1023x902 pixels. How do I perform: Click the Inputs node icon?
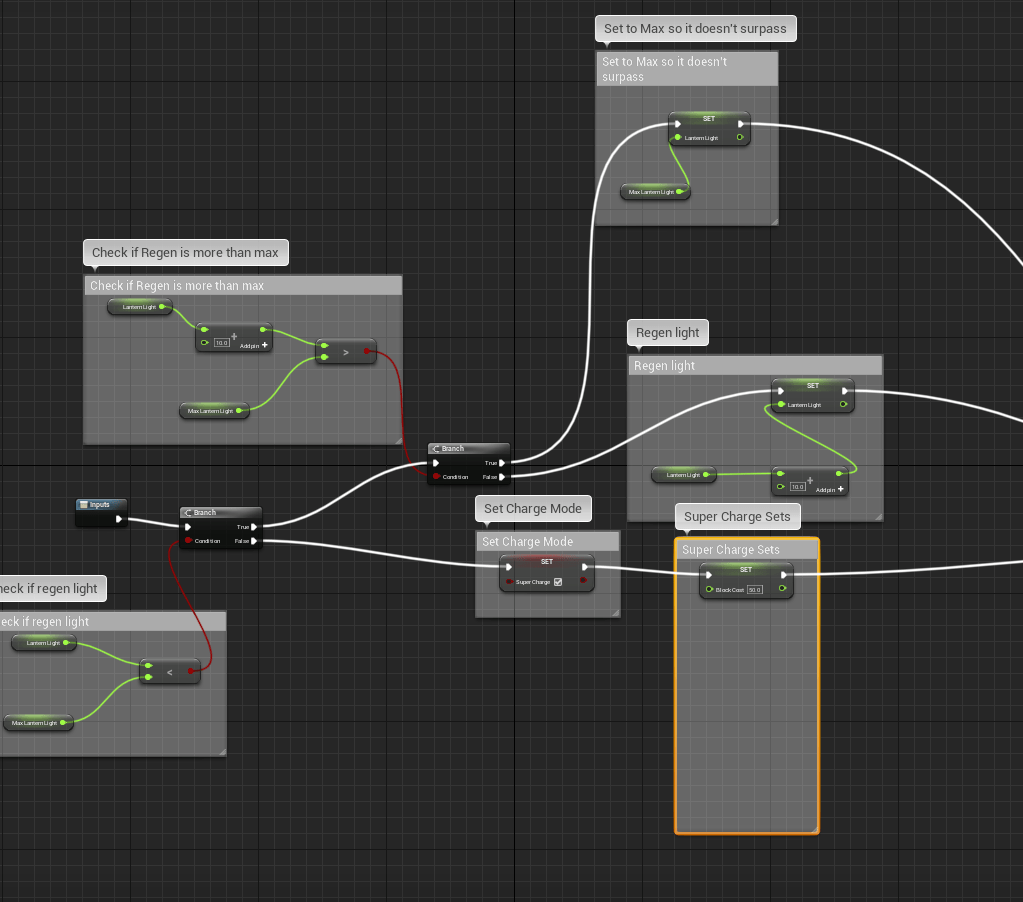[84, 505]
